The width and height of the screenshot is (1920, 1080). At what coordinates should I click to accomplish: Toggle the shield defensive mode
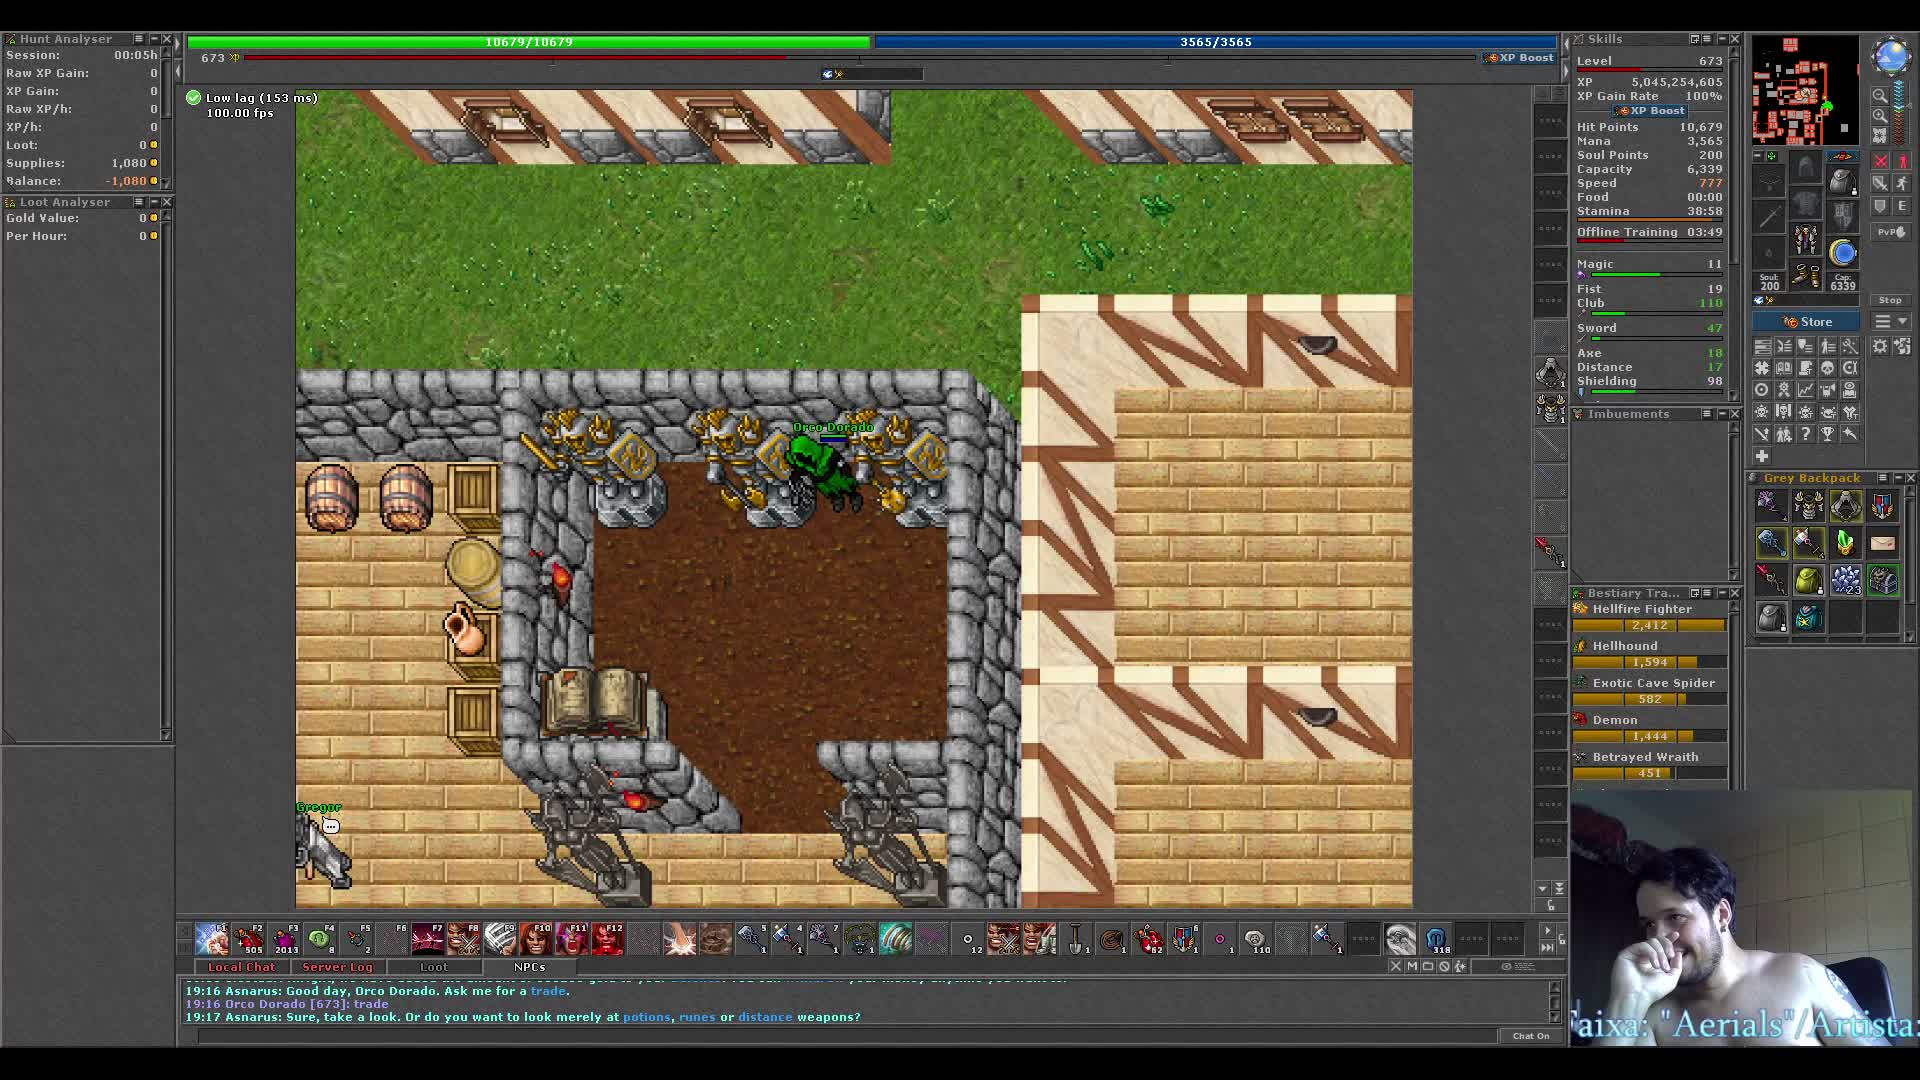(x=1880, y=206)
